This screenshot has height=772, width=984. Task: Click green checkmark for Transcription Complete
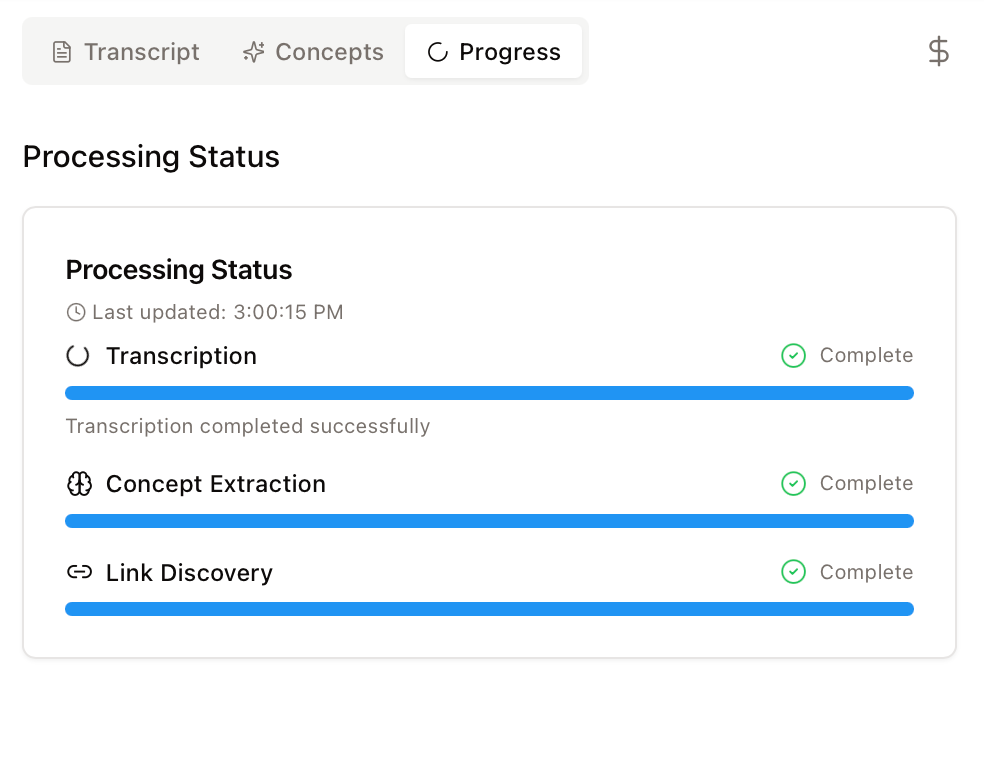793,356
